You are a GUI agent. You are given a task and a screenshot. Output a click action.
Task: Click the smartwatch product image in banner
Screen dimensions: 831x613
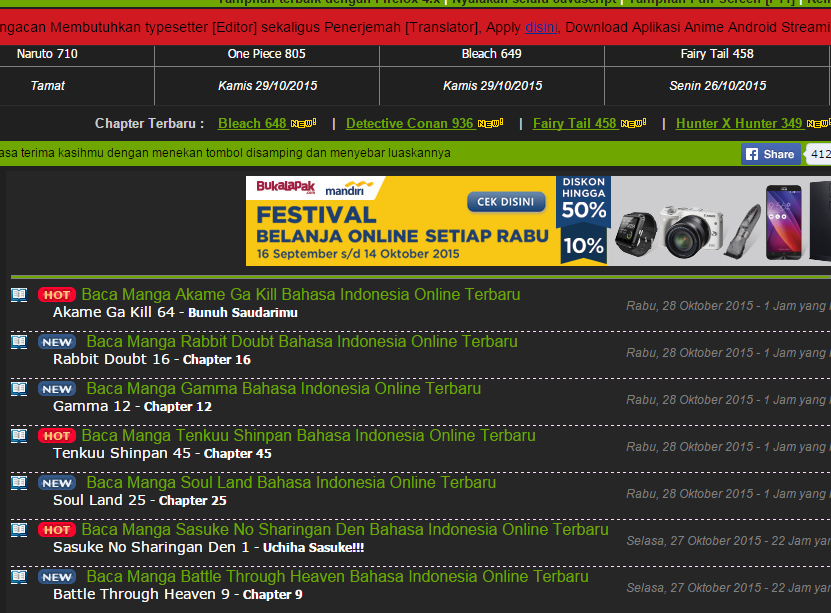[x=635, y=233]
